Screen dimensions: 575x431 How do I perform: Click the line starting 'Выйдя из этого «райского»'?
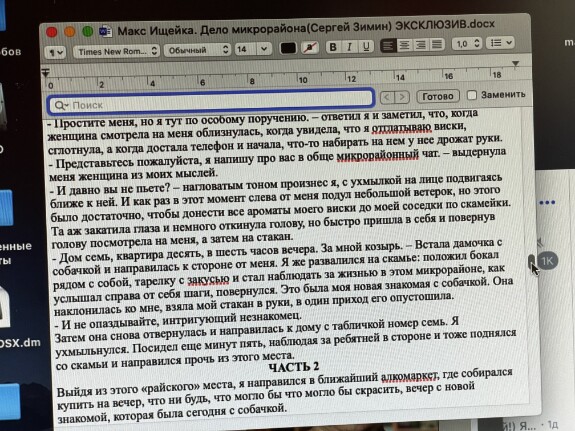pyautogui.click(x=285, y=382)
